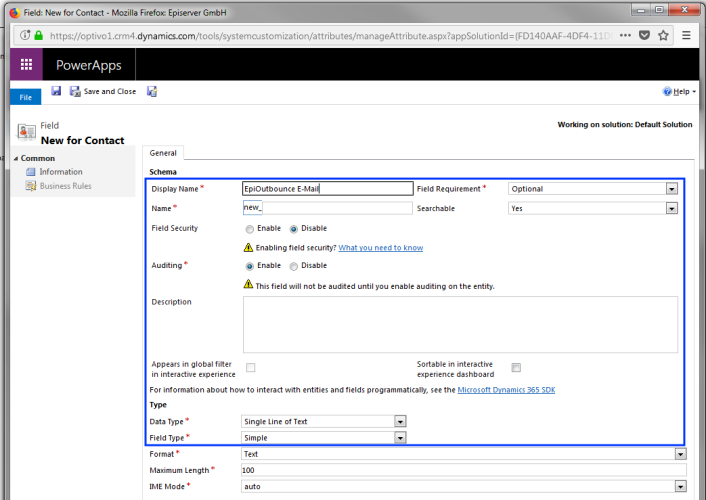Open the Help menu
Image resolution: width=706 pixels, height=500 pixels.
[678, 91]
